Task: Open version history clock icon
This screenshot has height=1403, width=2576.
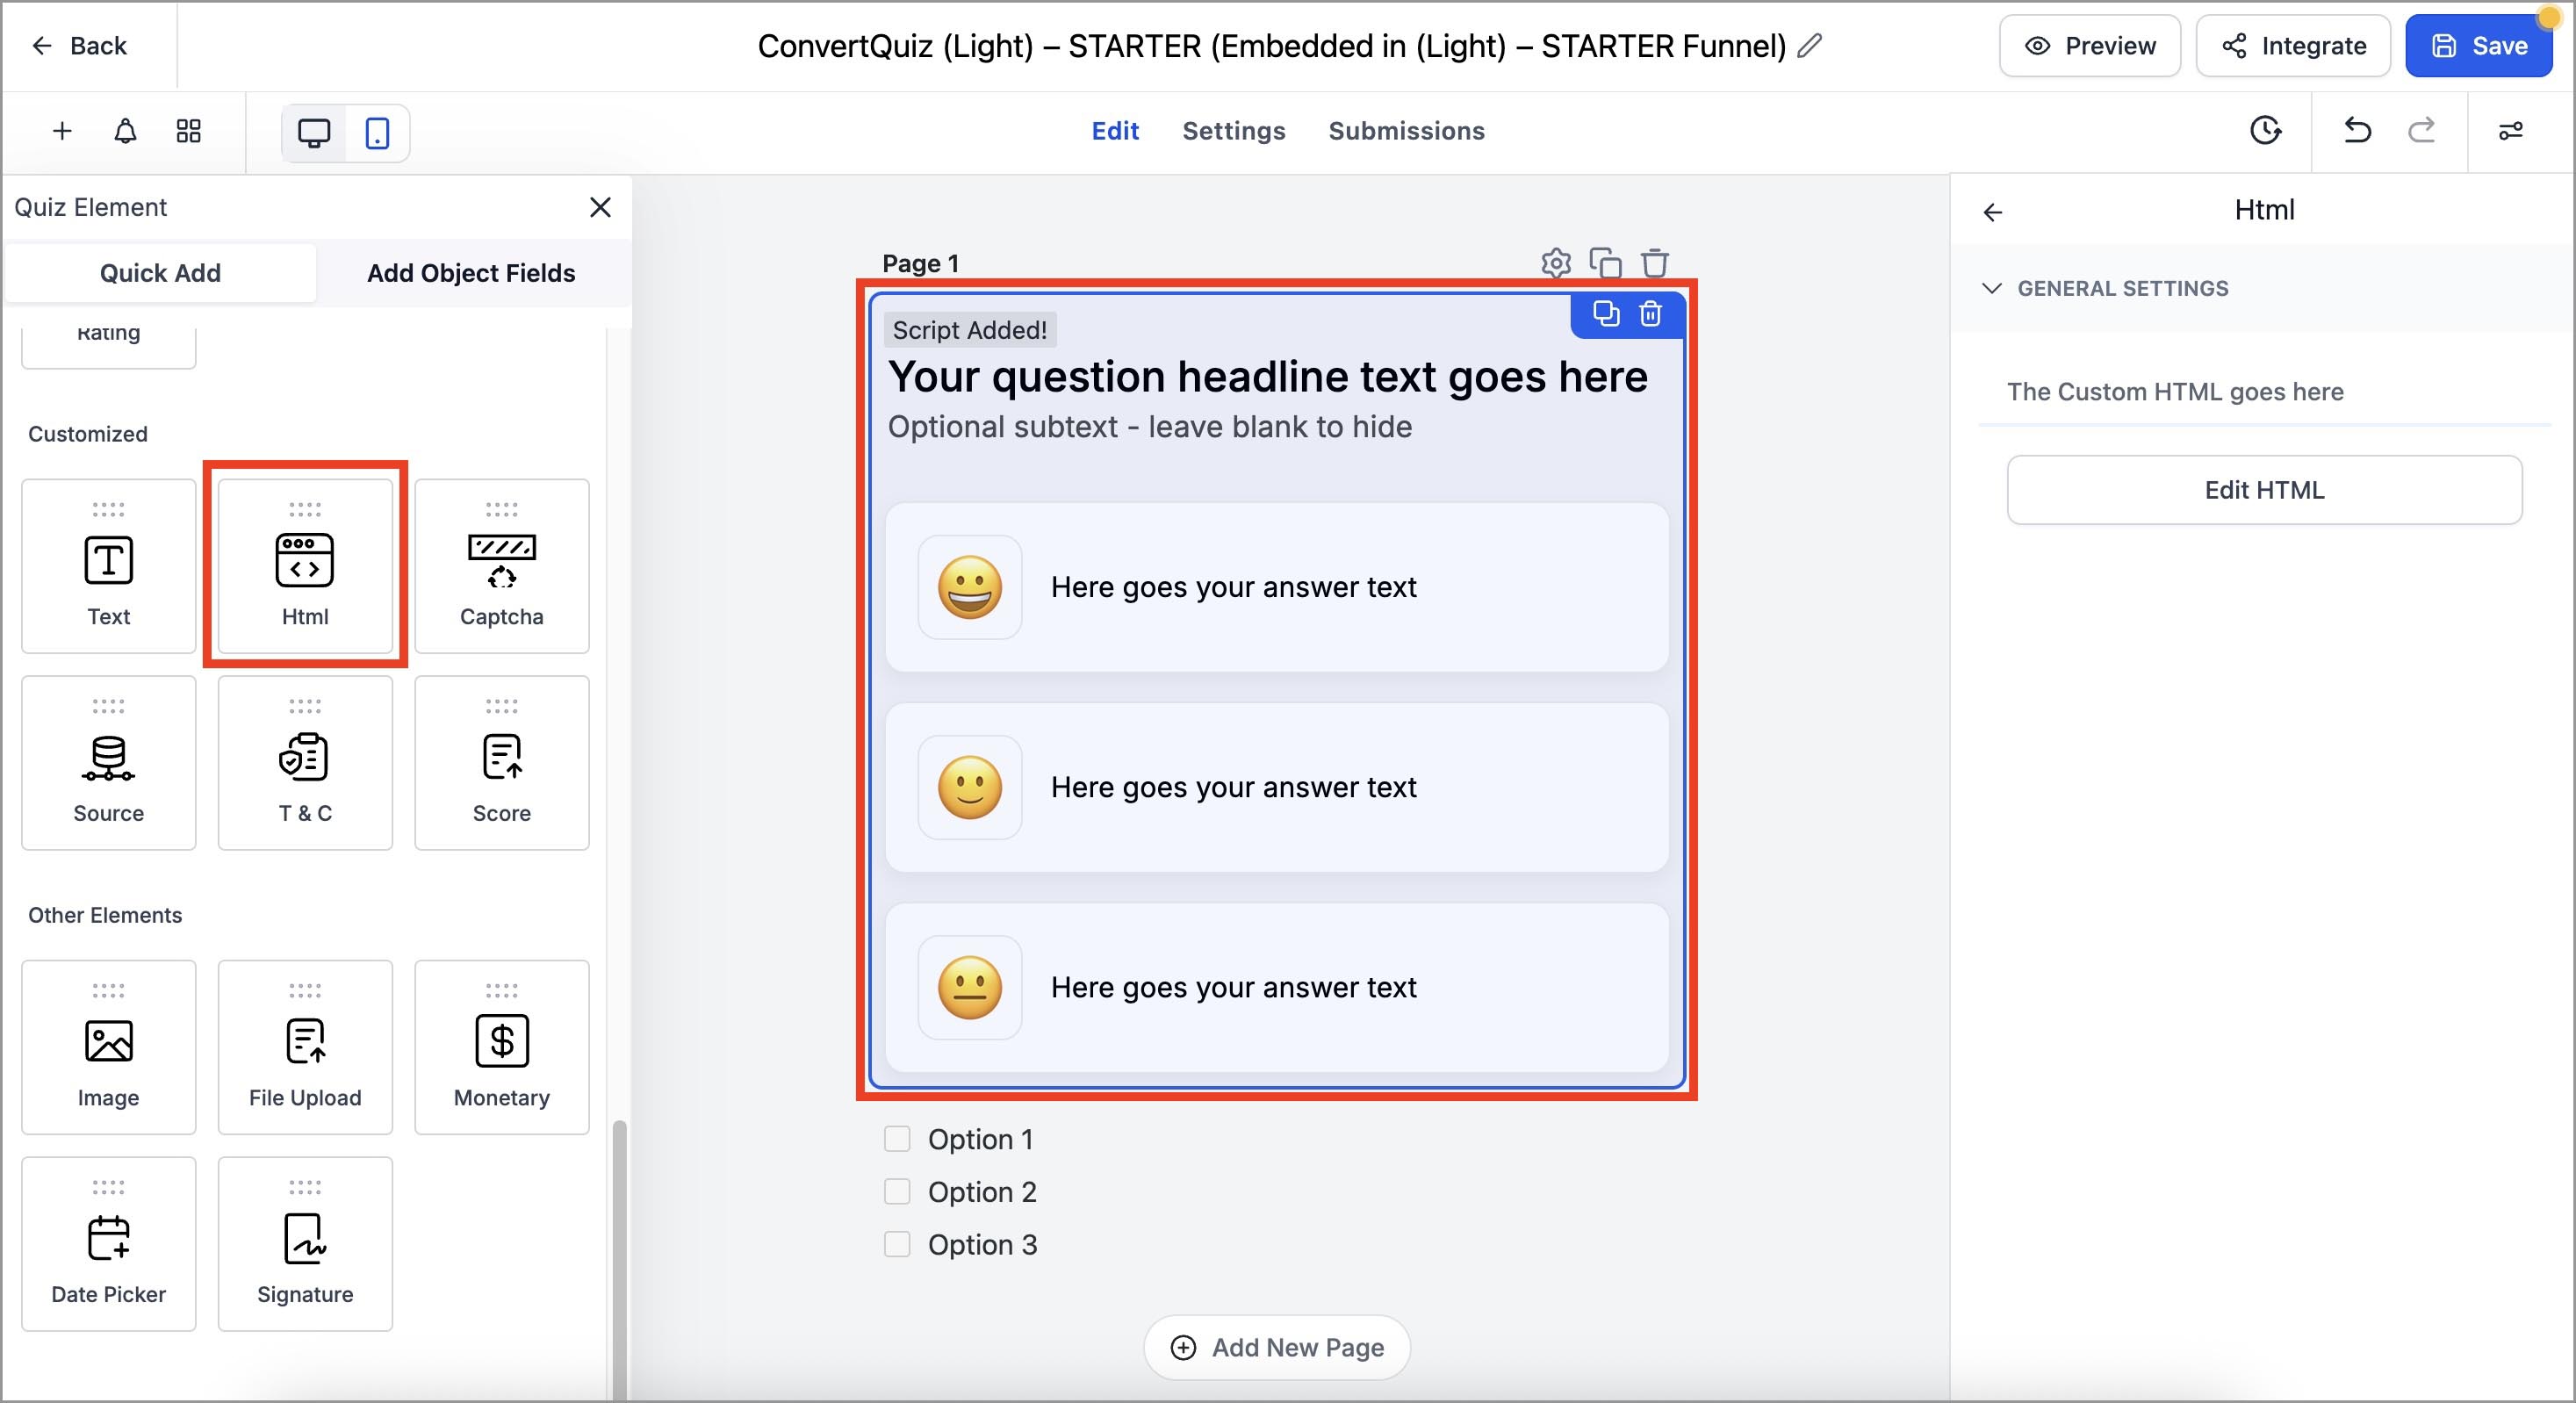Action: coord(2265,131)
